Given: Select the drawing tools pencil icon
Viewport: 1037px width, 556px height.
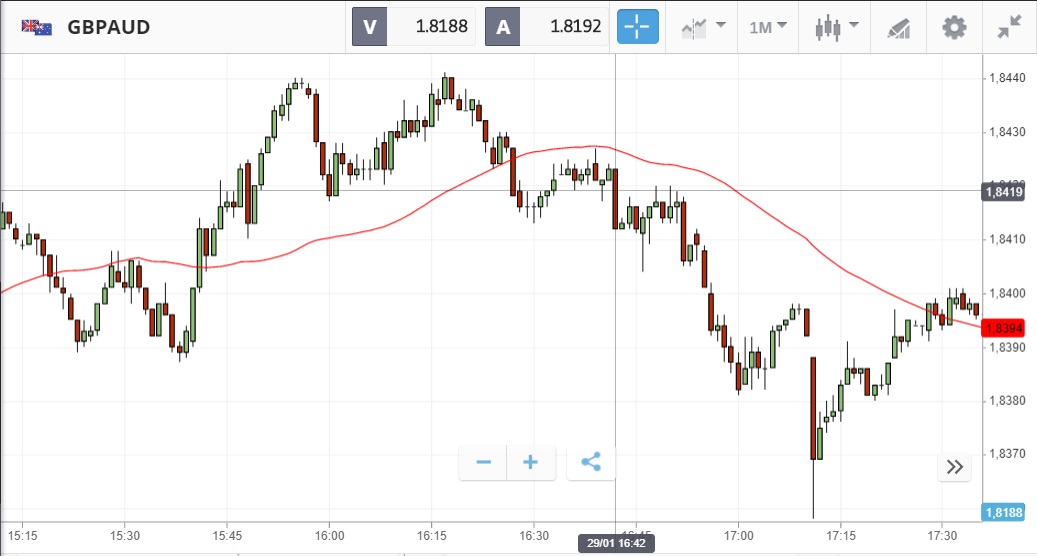Looking at the screenshot, I should 898,28.
